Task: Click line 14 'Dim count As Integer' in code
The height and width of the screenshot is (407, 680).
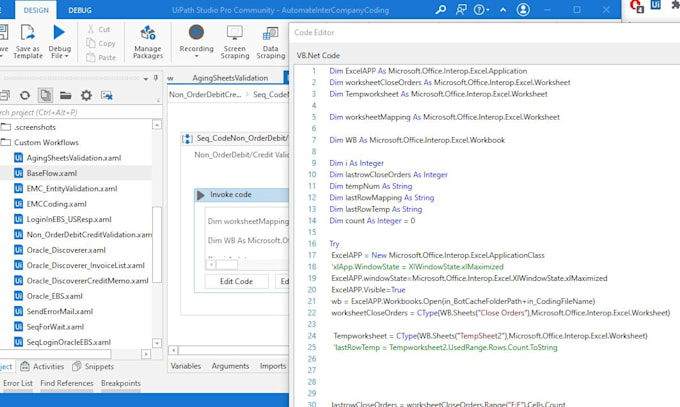Action: point(372,221)
